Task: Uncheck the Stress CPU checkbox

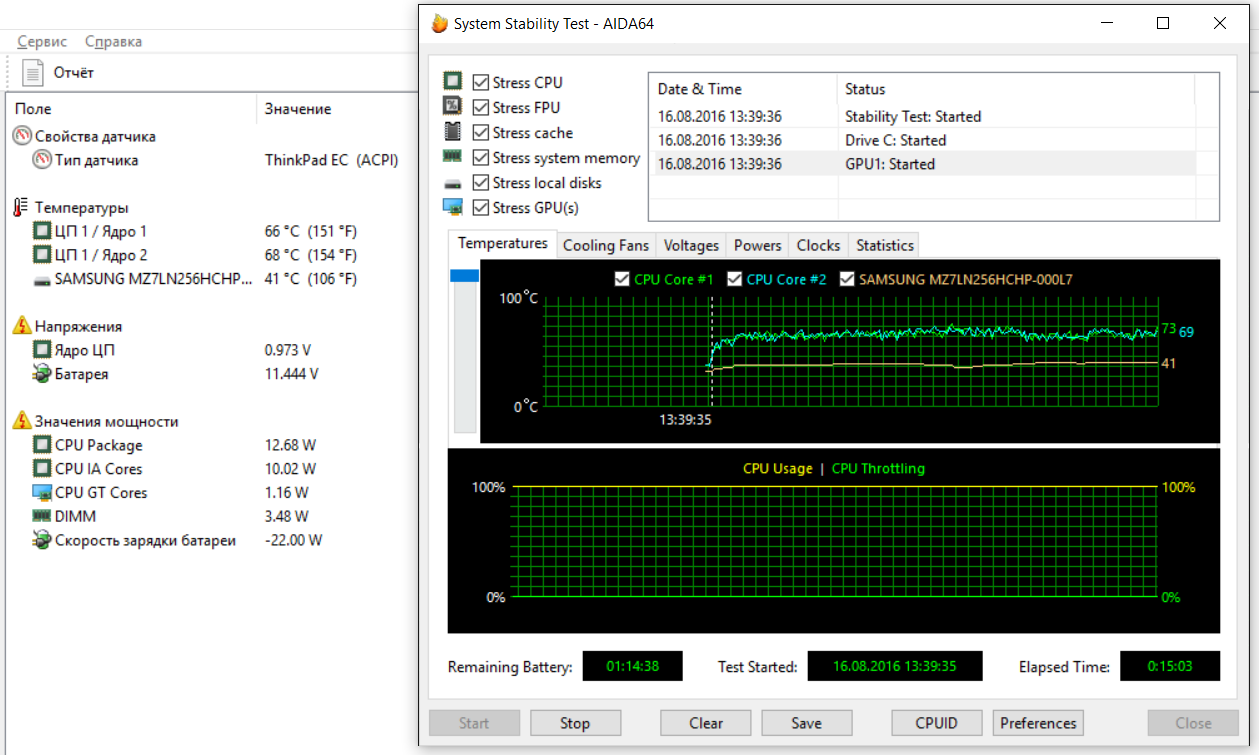Action: [481, 83]
